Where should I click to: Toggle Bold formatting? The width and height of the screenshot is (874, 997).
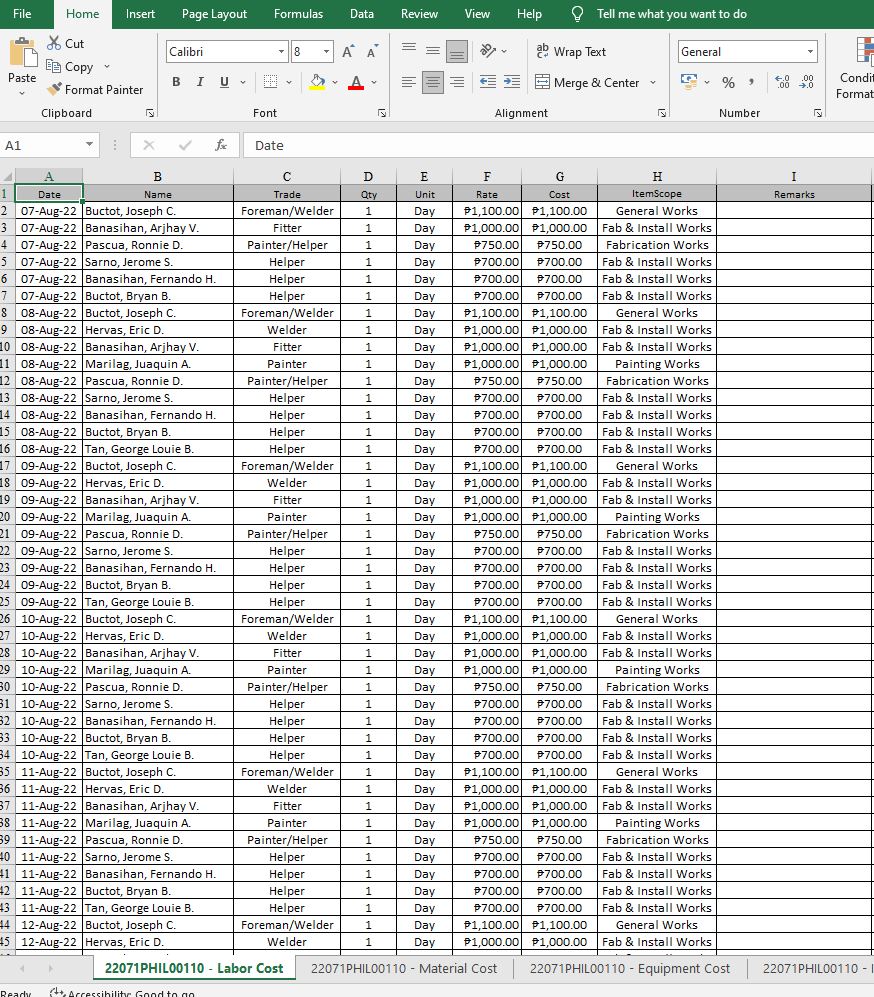176,82
